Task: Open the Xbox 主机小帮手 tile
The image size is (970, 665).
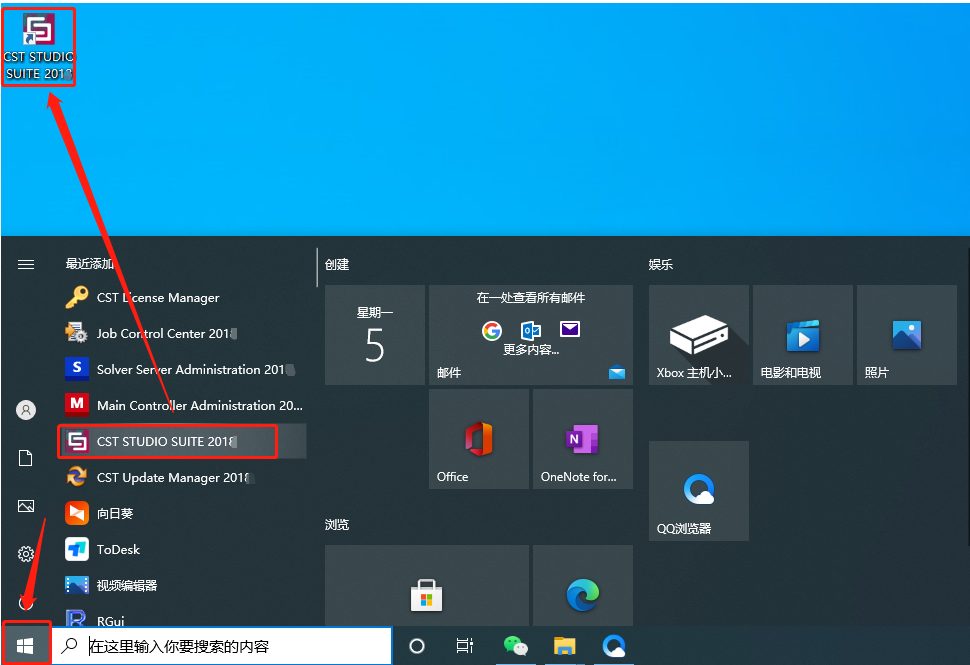Action: point(699,335)
